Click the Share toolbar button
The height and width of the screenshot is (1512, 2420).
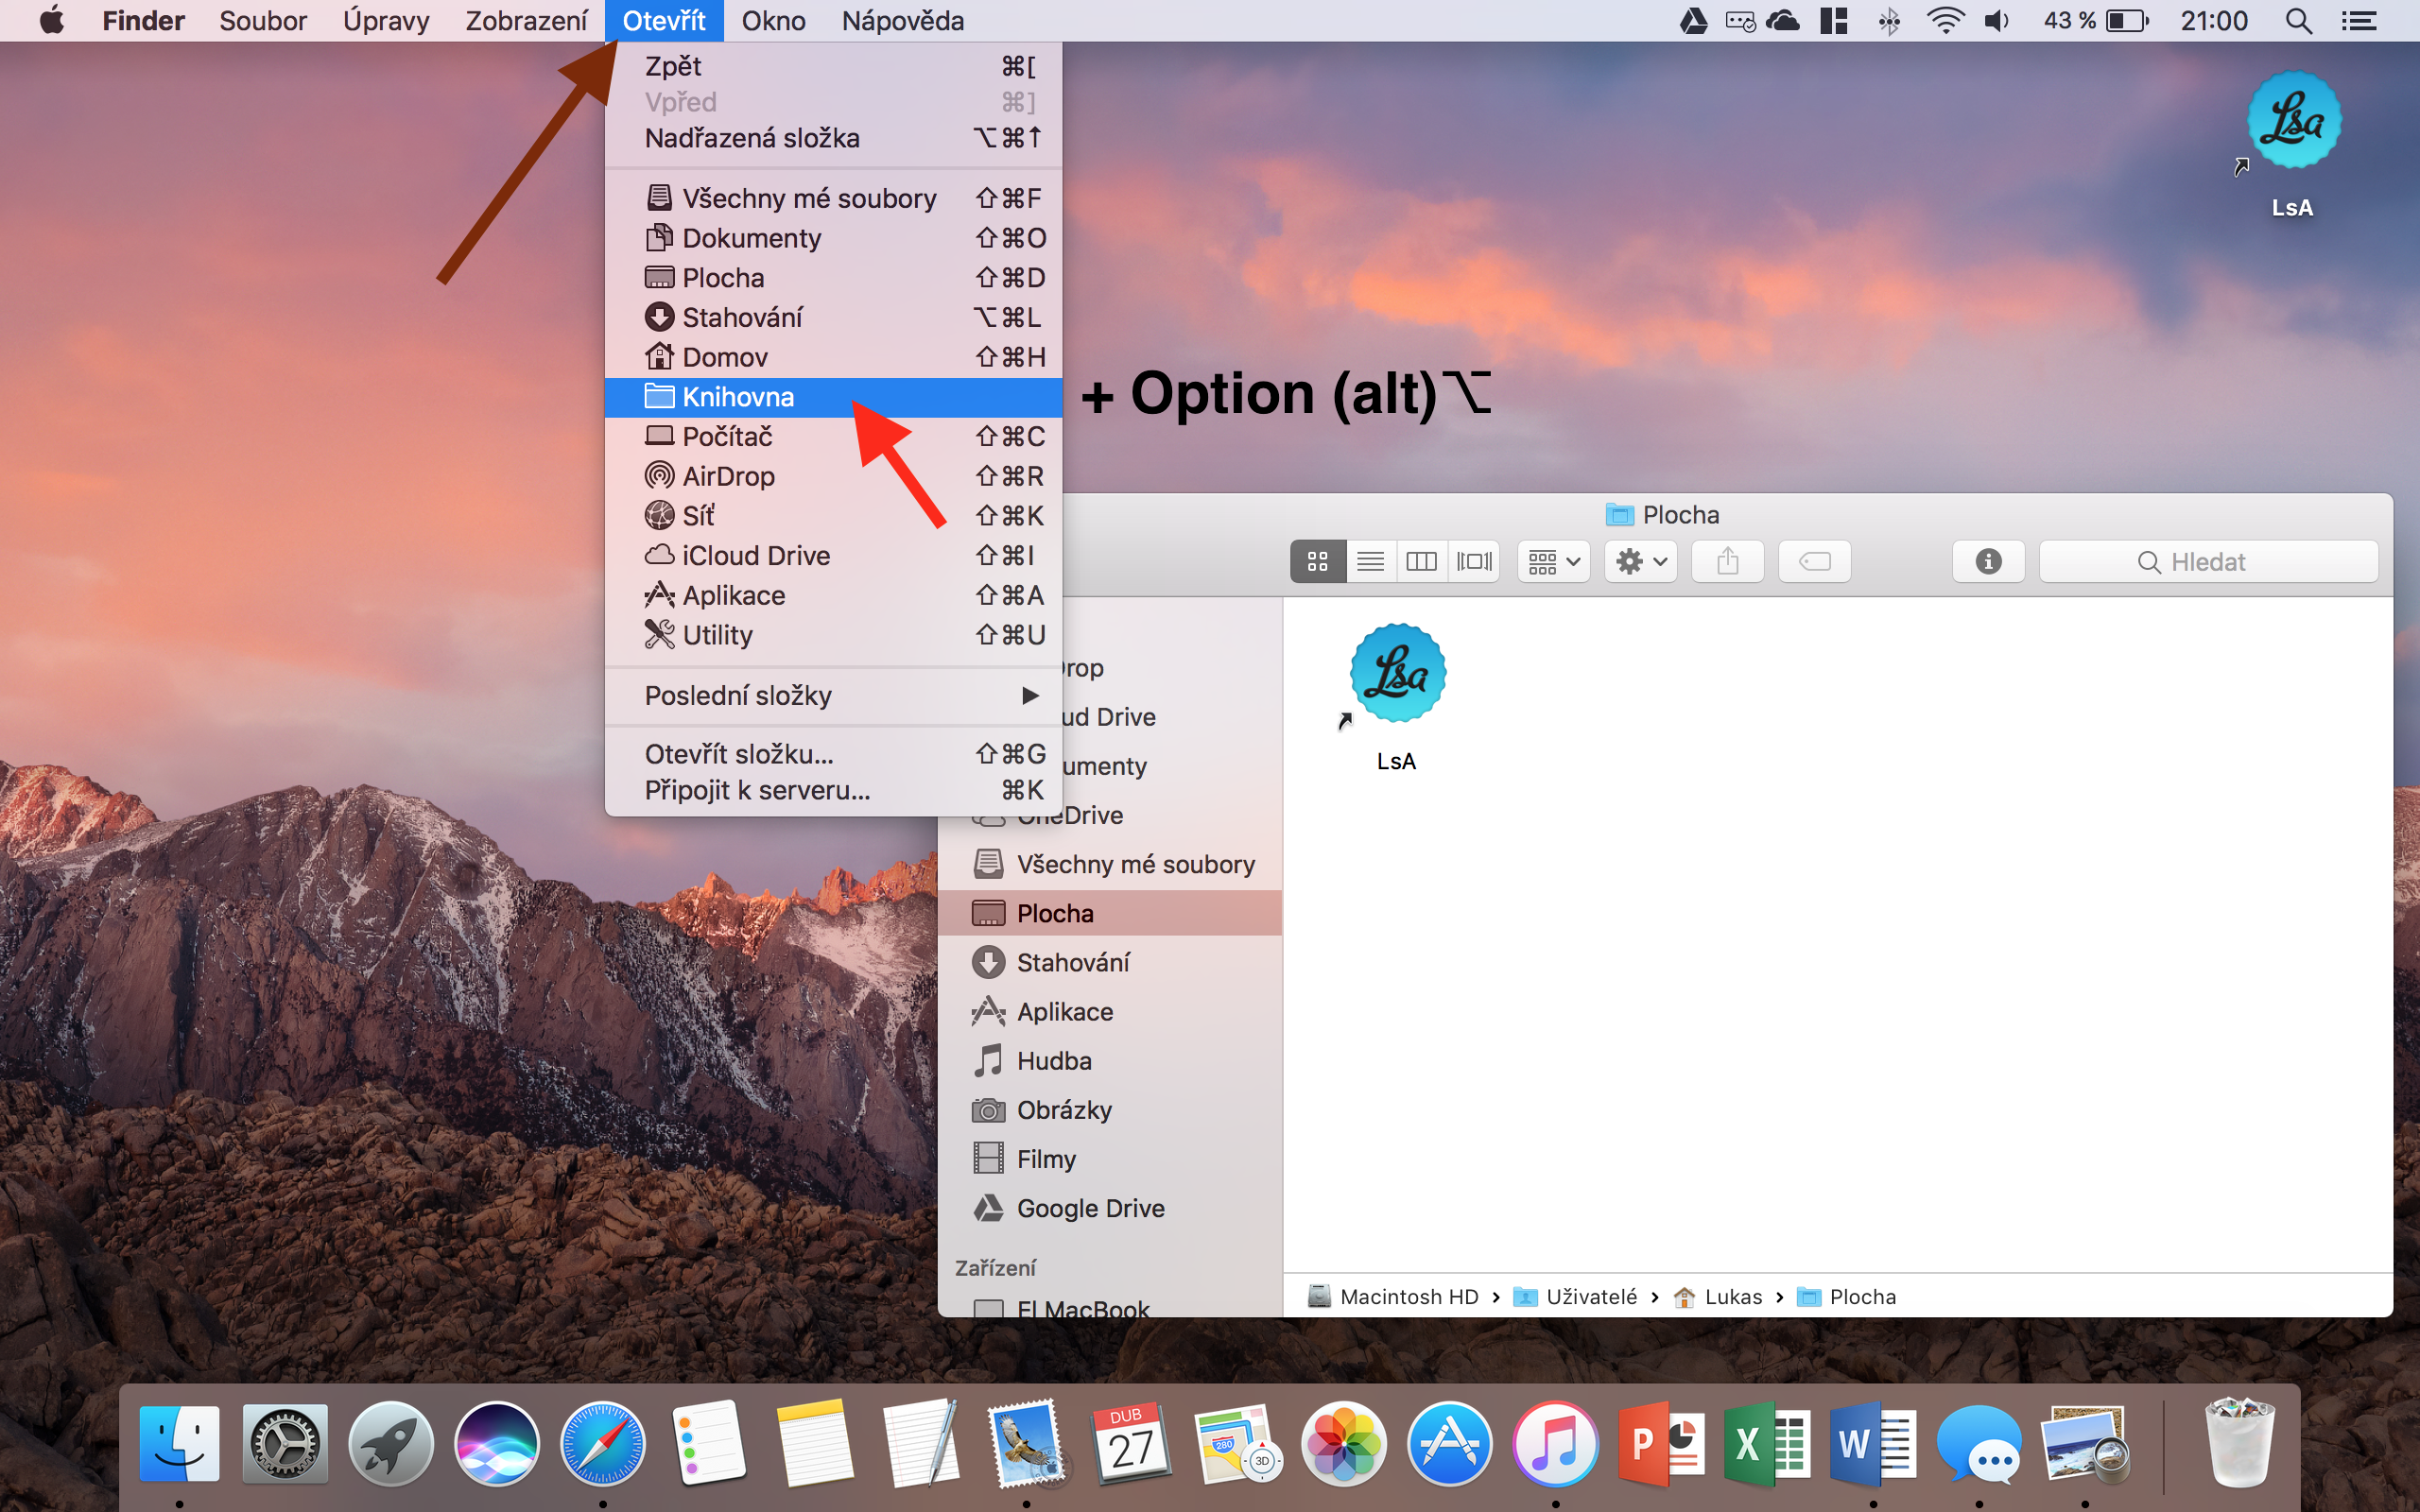[1727, 562]
